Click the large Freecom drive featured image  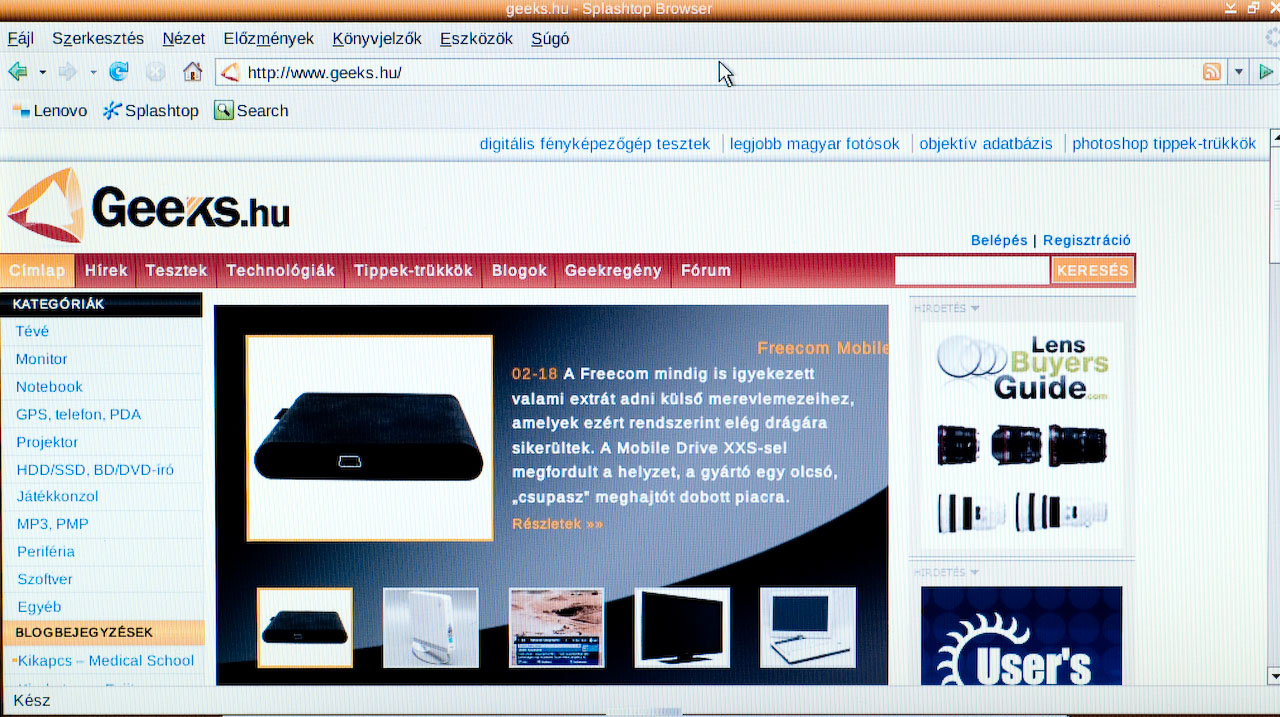pyautogui.click(x=370, y=438)
